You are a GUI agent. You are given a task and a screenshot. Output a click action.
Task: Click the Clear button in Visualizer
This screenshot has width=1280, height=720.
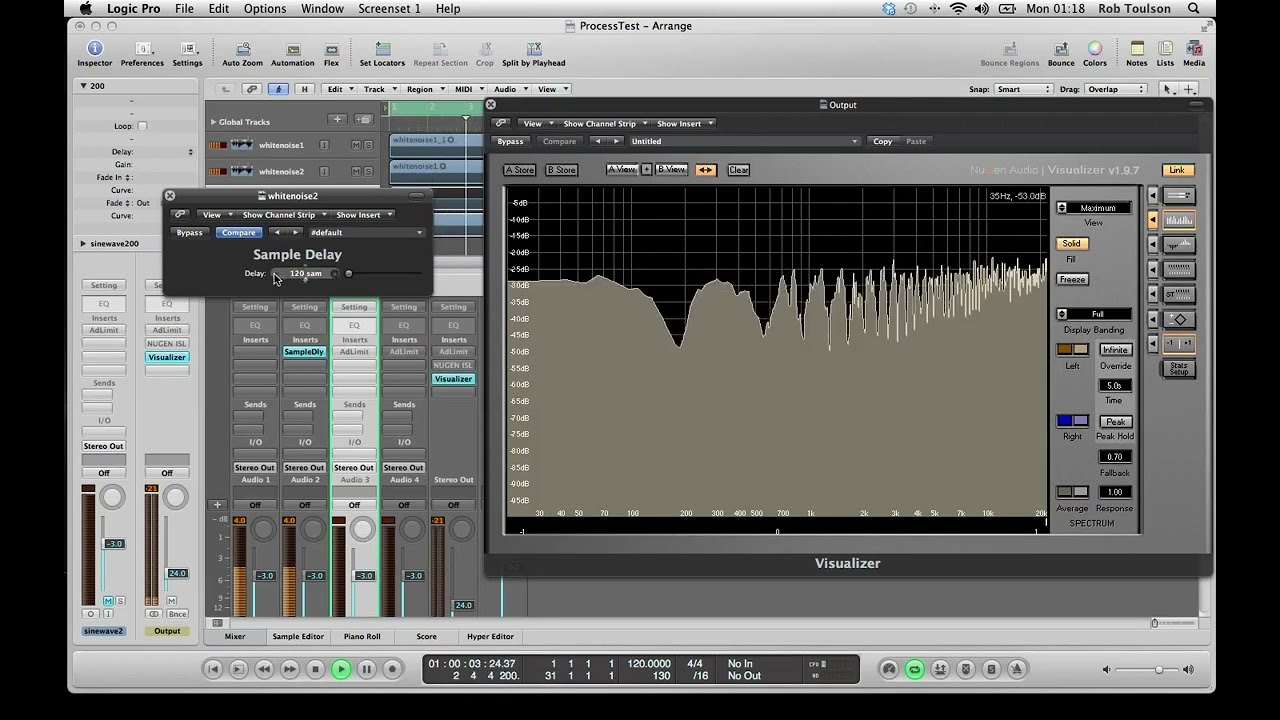pos(738,170)
